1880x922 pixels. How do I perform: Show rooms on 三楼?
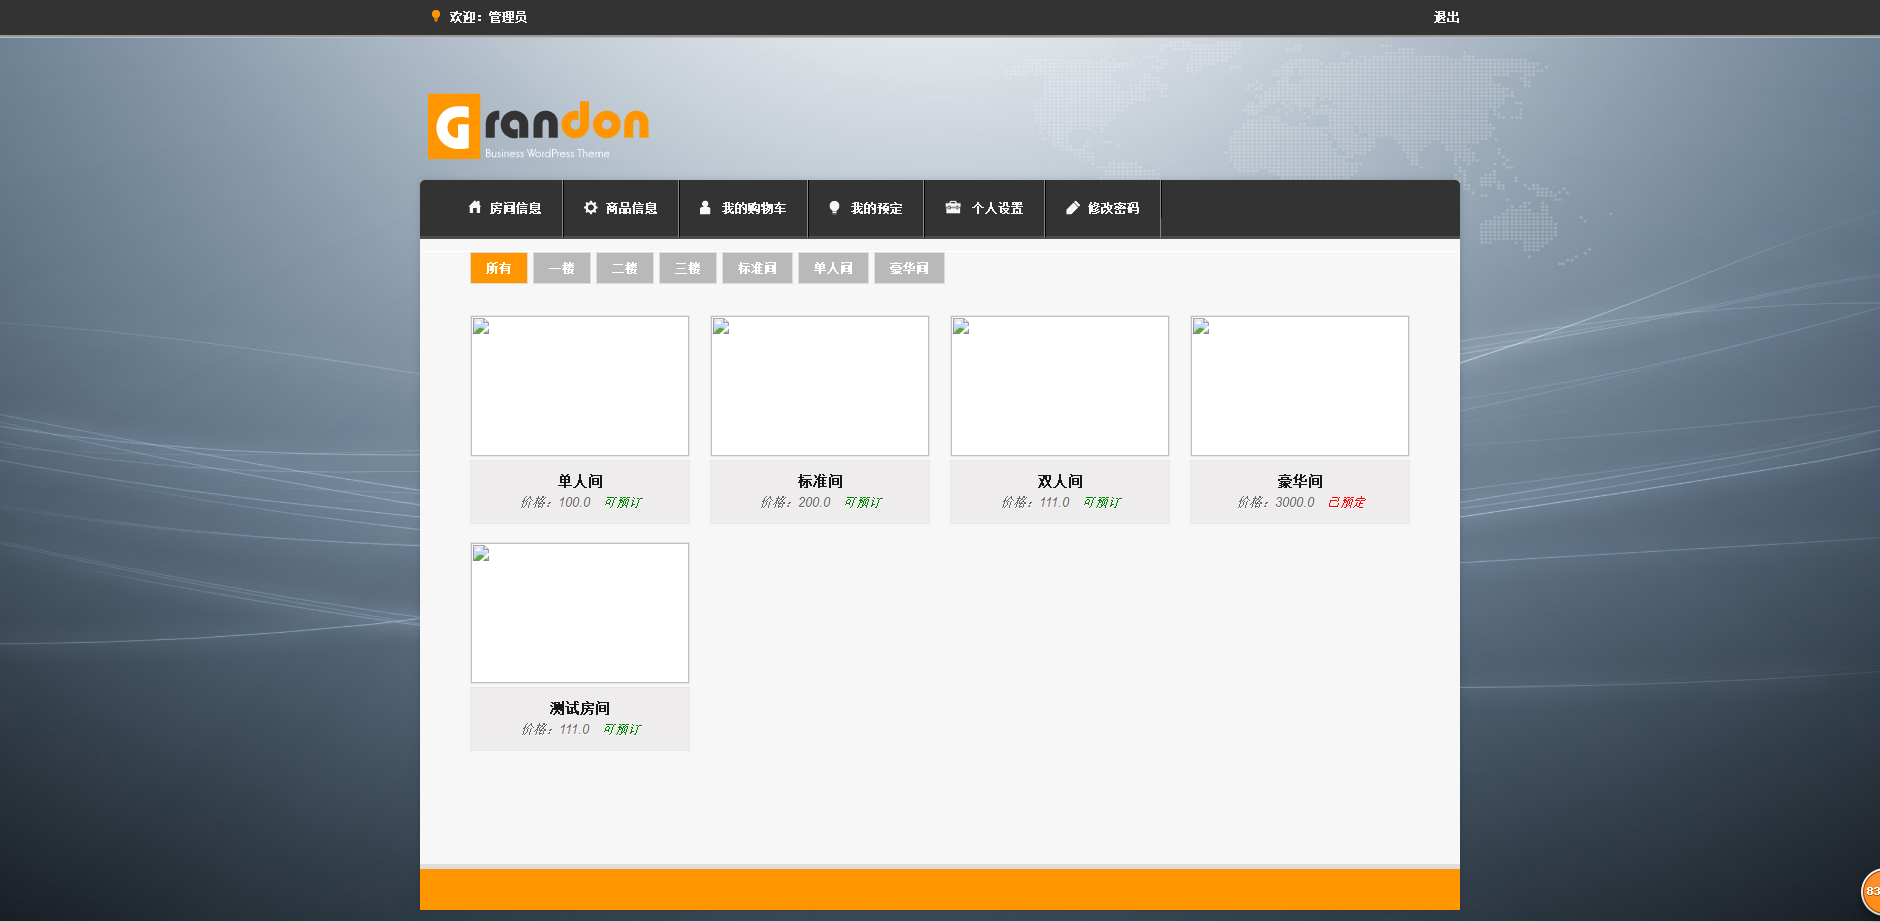688,268
